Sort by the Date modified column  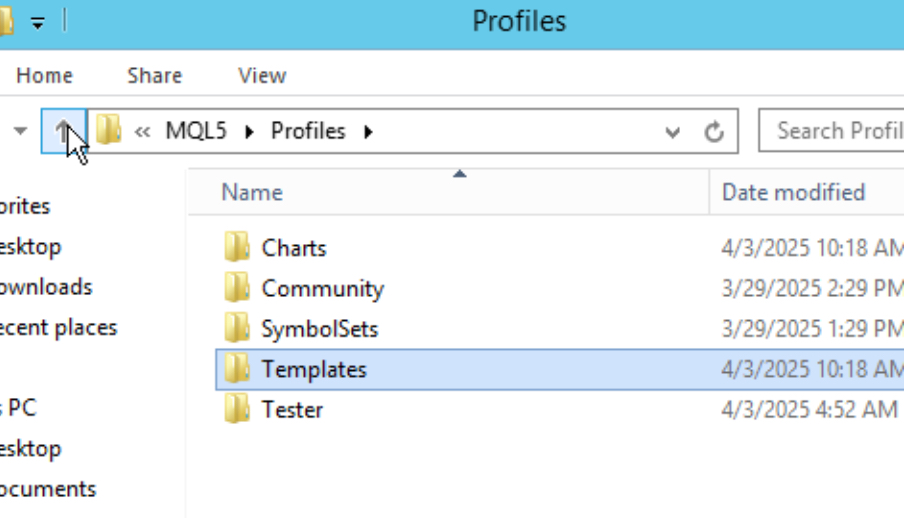793,192
